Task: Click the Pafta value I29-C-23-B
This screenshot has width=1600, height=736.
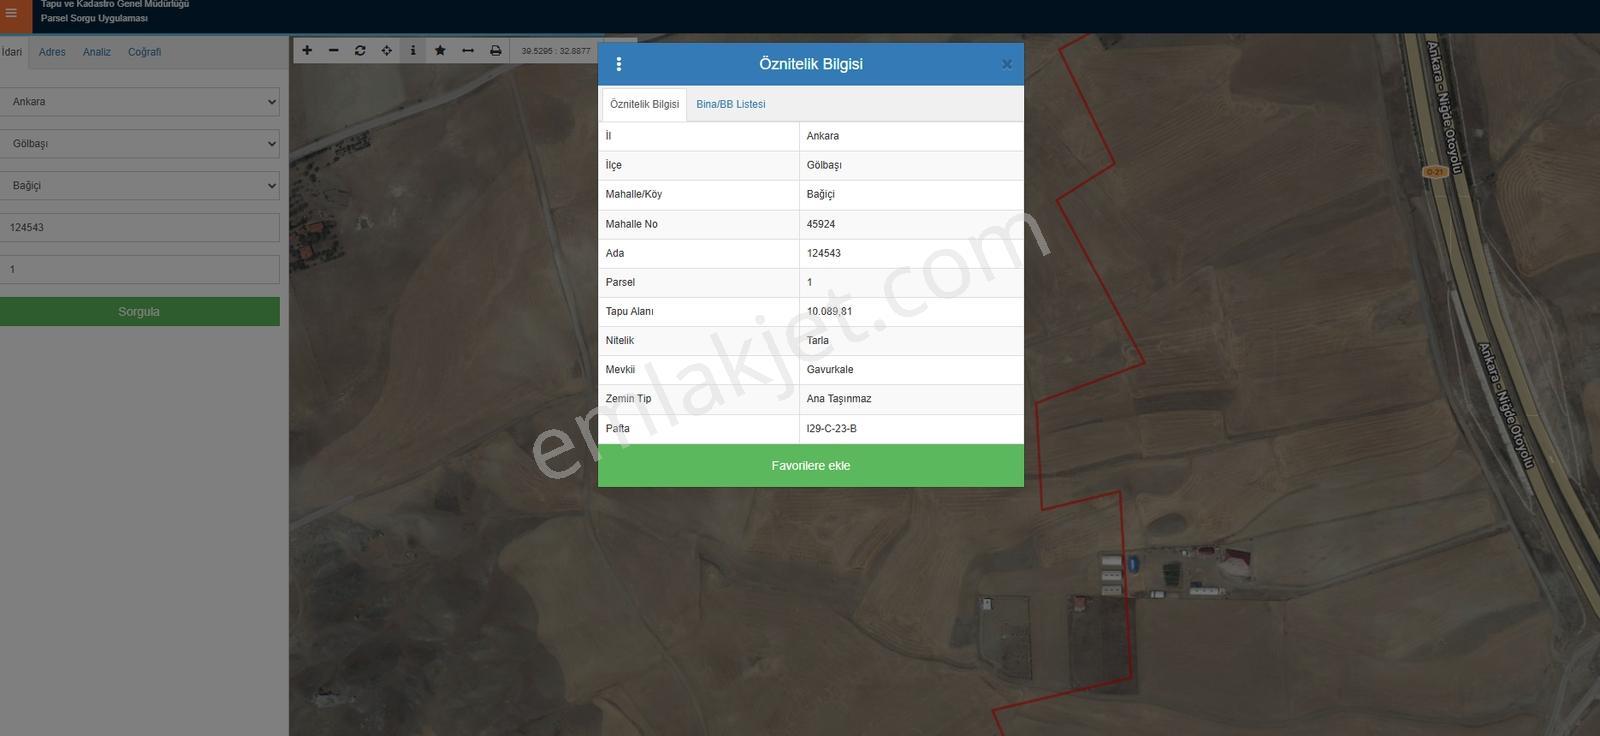Action: point(832,428)
